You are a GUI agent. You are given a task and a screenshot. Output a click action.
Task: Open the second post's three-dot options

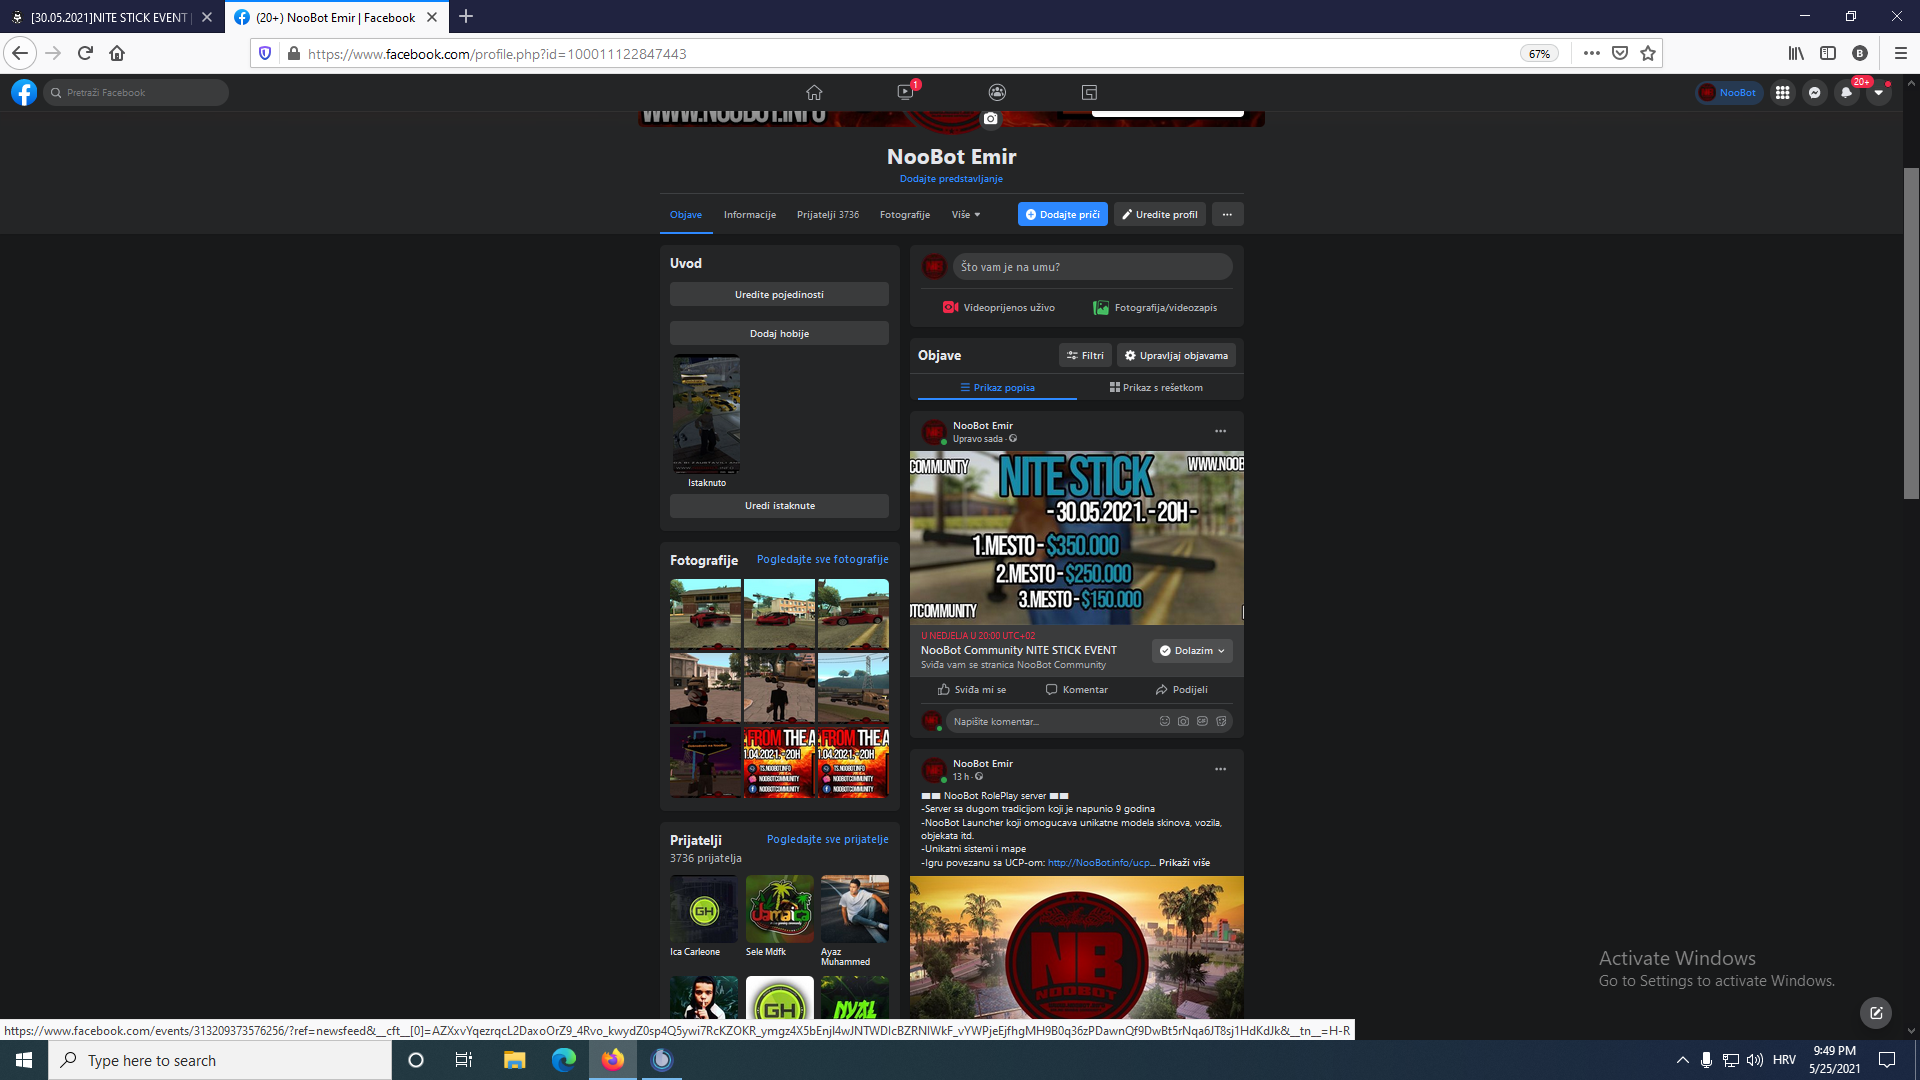click(x=1220, y=769)
